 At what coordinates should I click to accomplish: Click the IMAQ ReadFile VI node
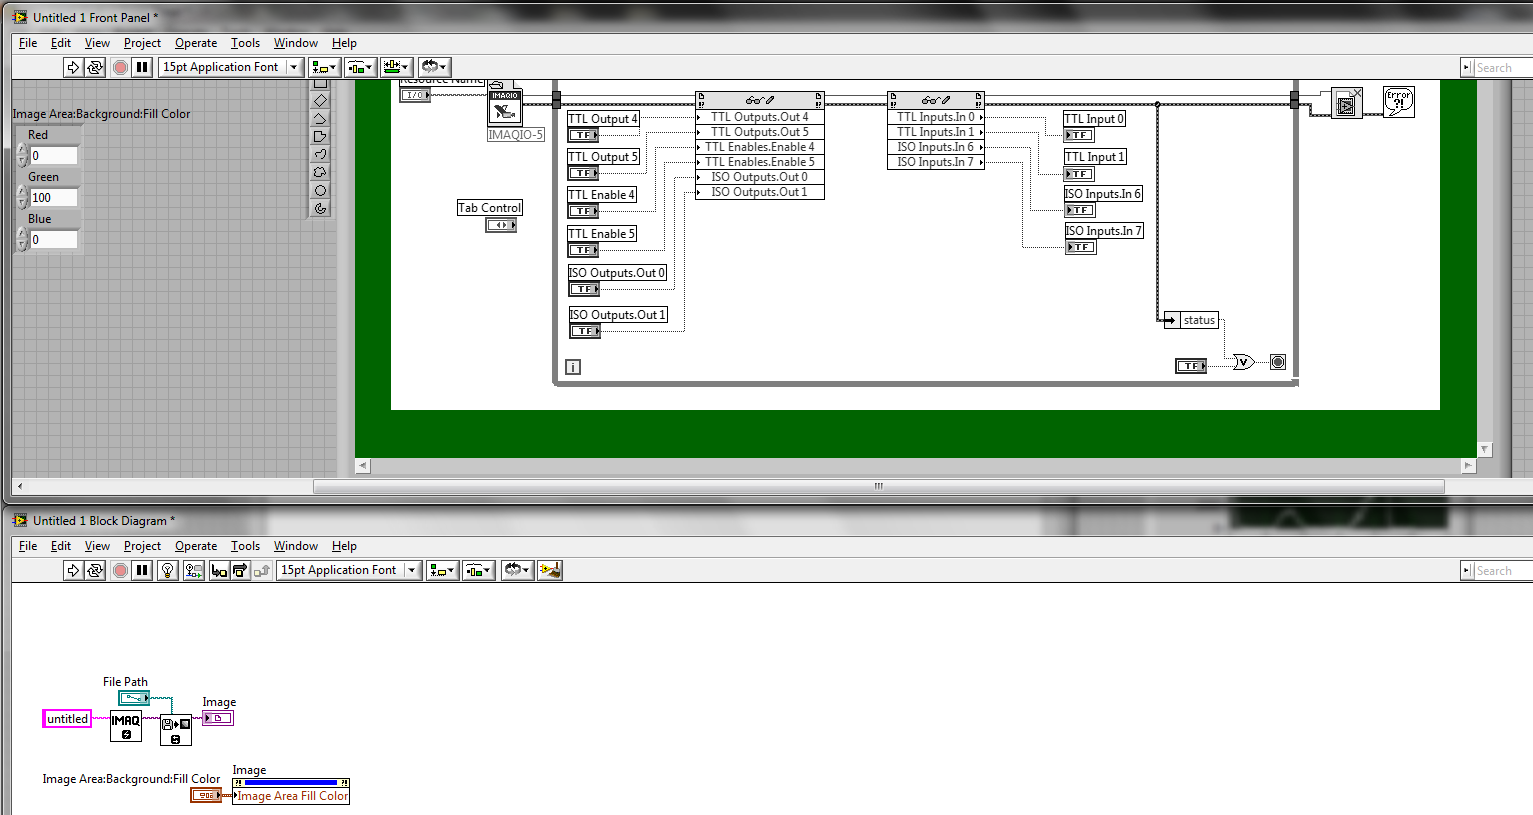coord(176,730)
